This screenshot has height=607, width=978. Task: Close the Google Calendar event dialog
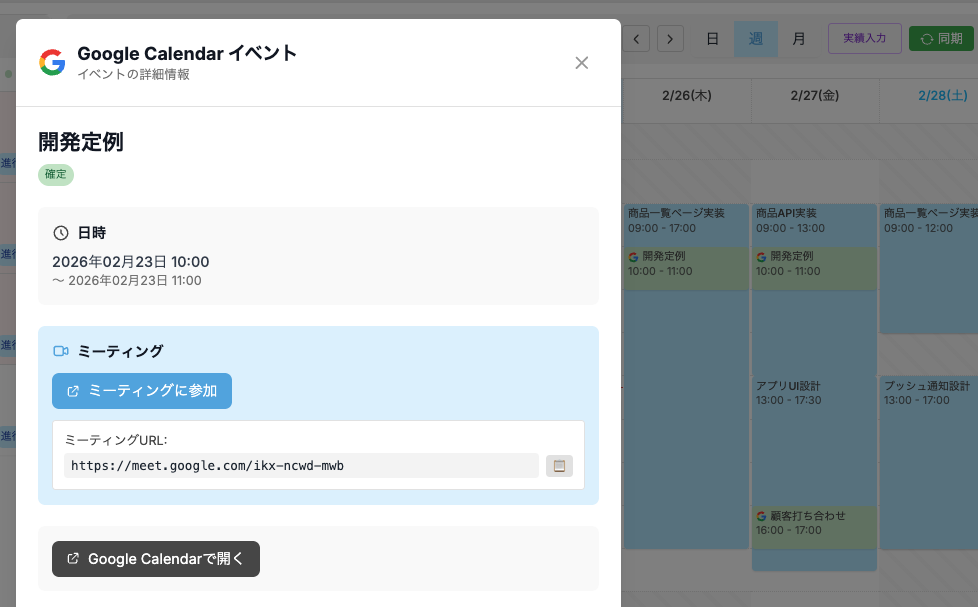pos(582,62)
